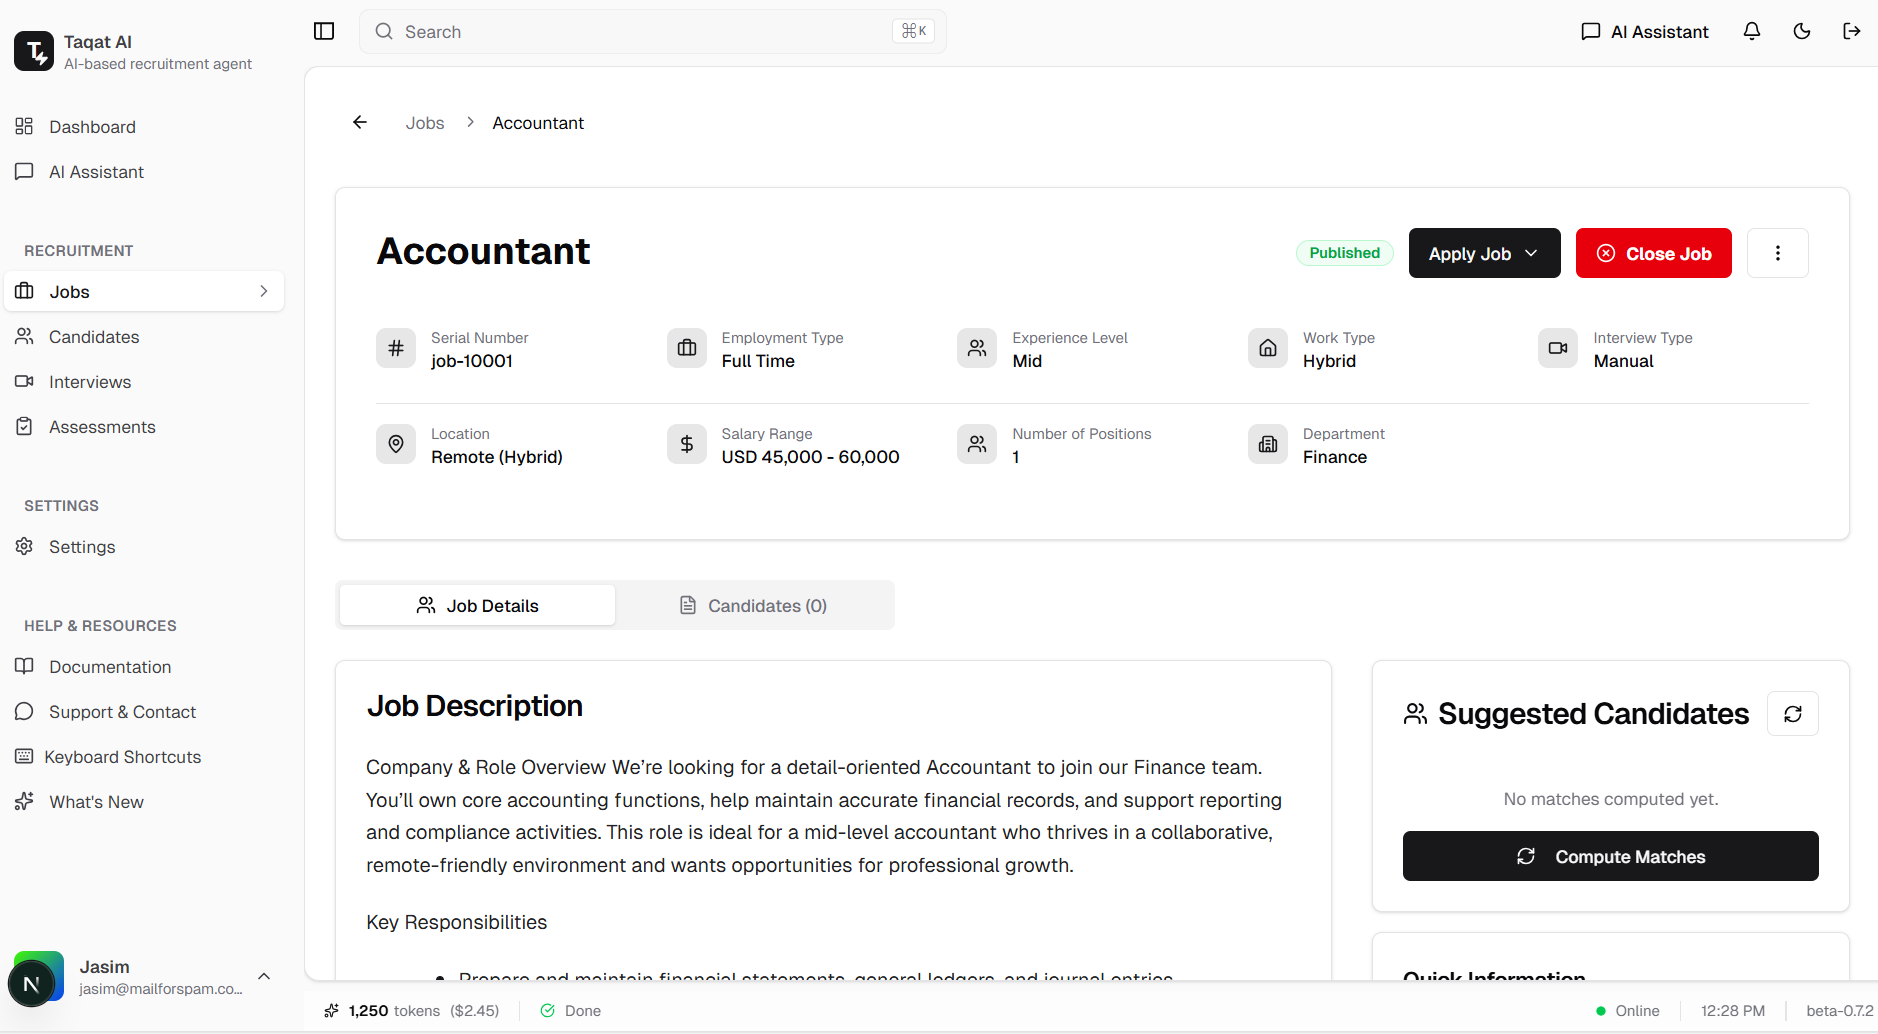Click the Taqat AI logo
This screenshot has height=1034, width=1878.
34,51
